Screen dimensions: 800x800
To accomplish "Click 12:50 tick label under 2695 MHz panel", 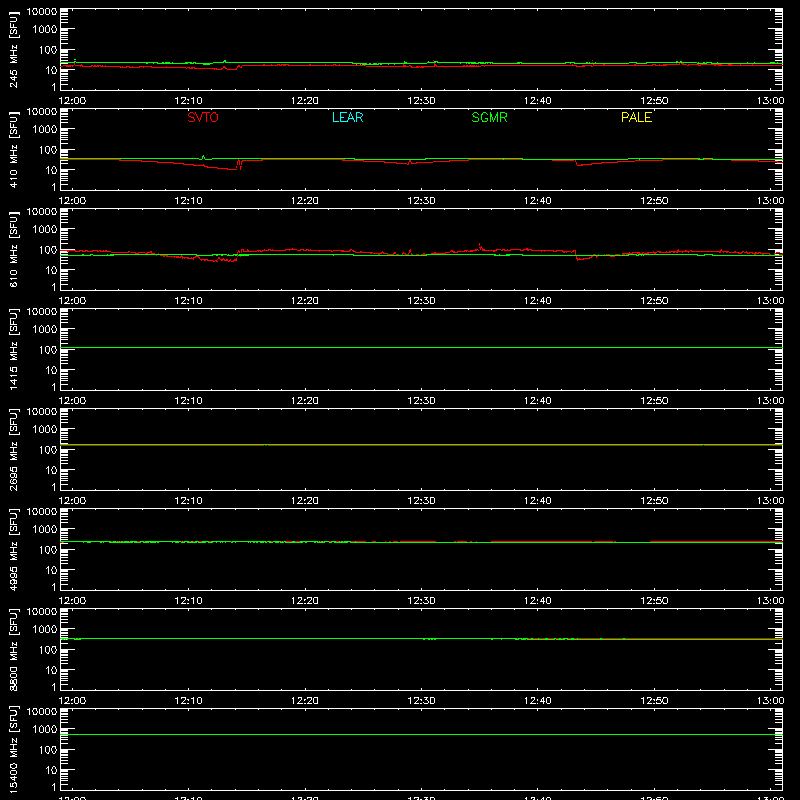I will [654, 501].
